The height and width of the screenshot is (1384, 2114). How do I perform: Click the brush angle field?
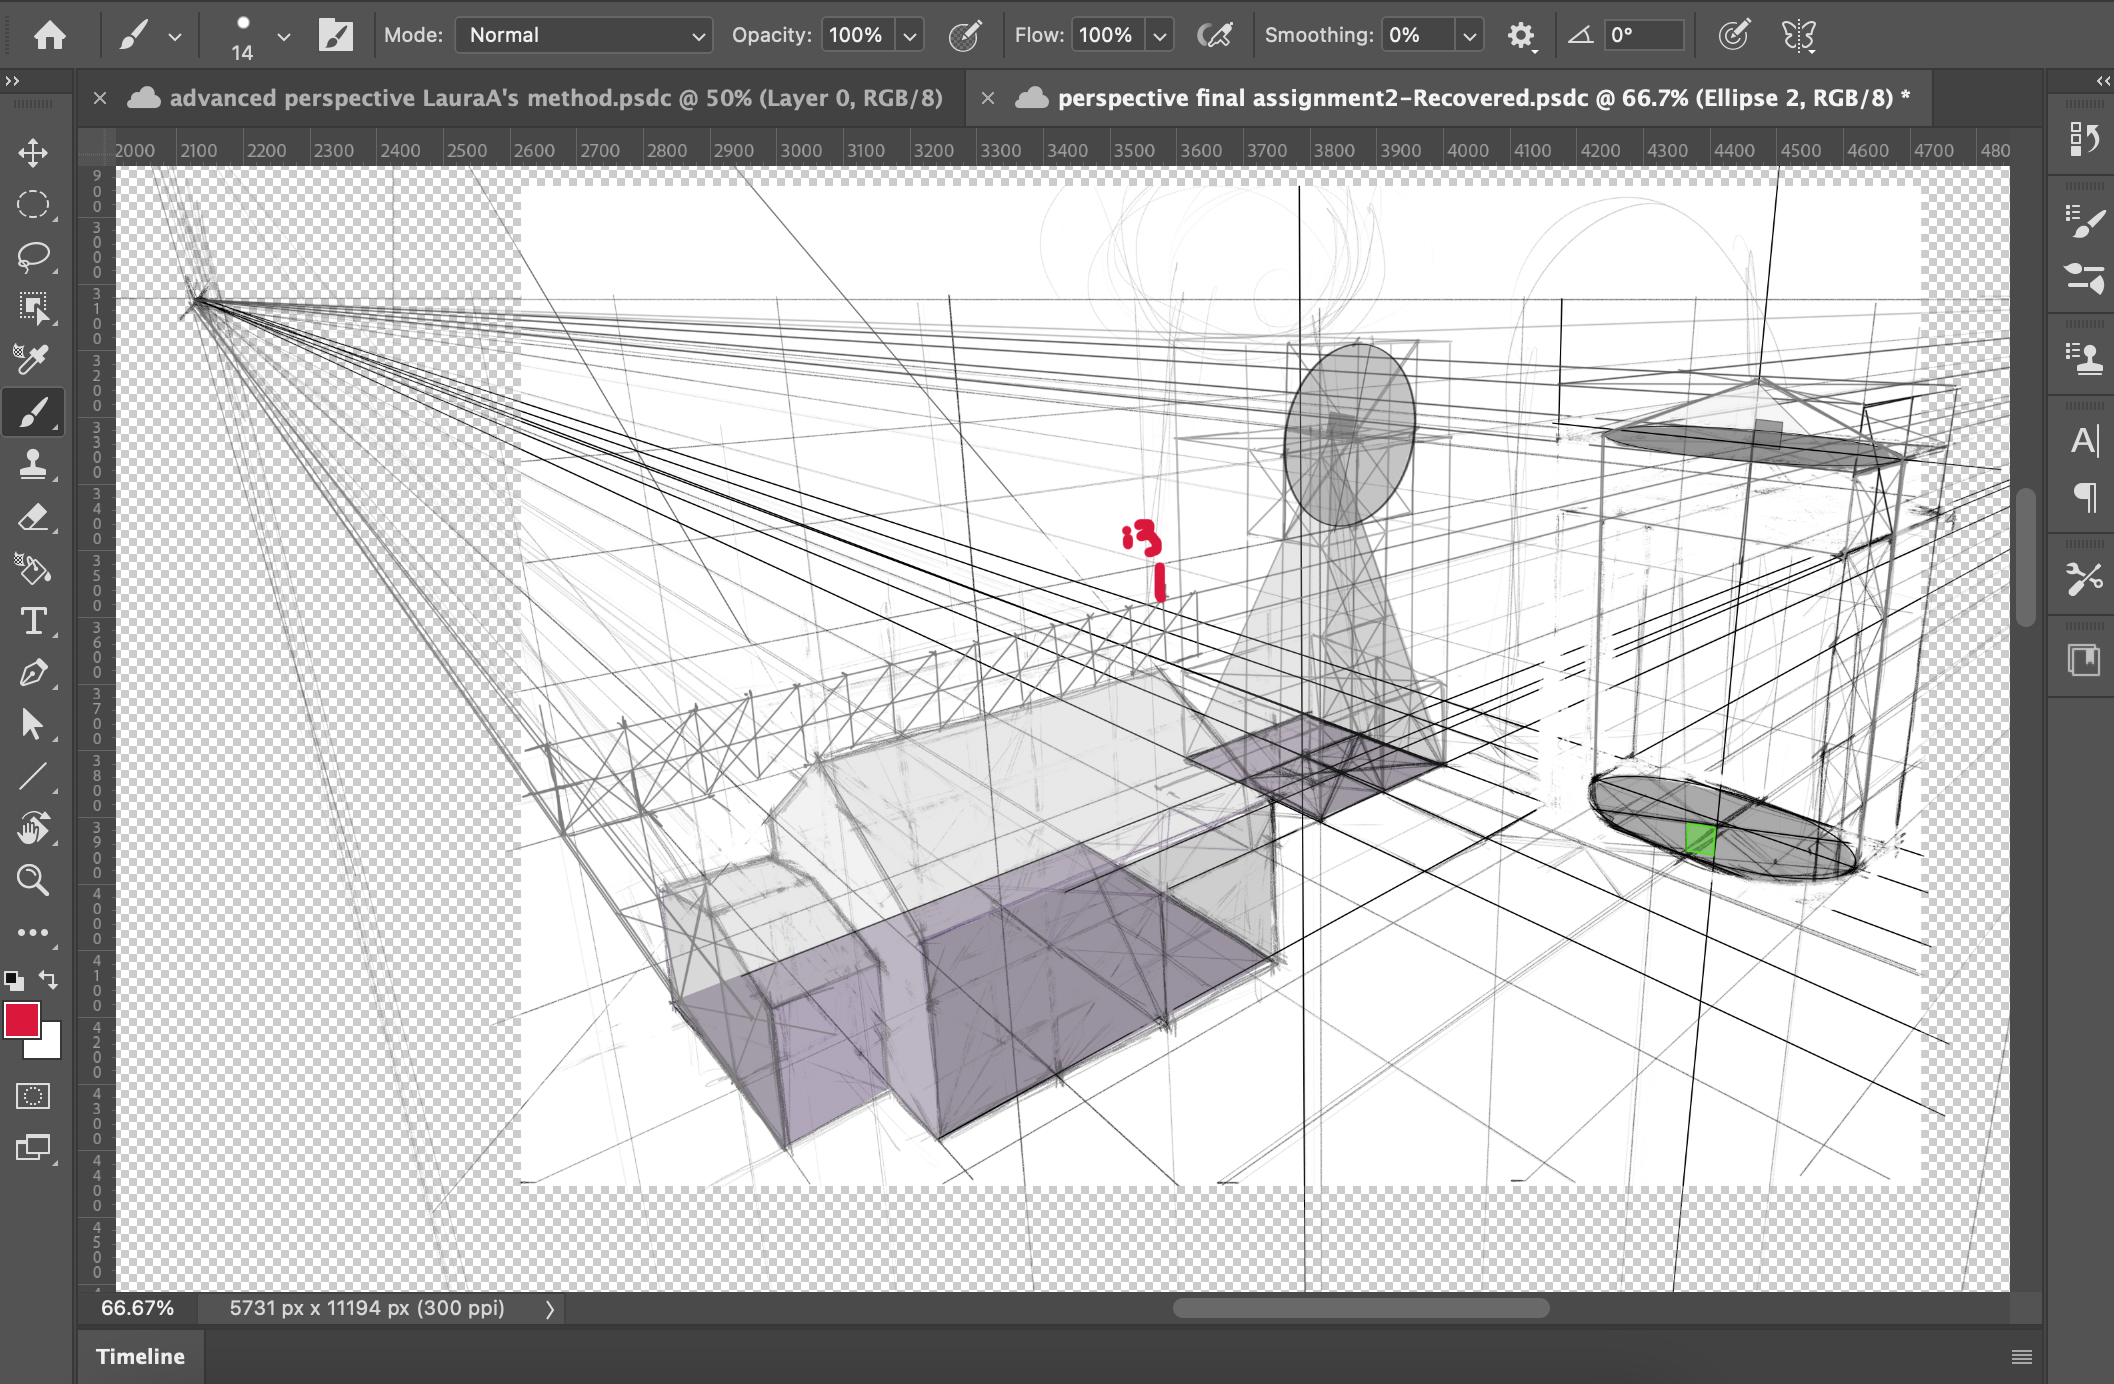coord(1644,35)
